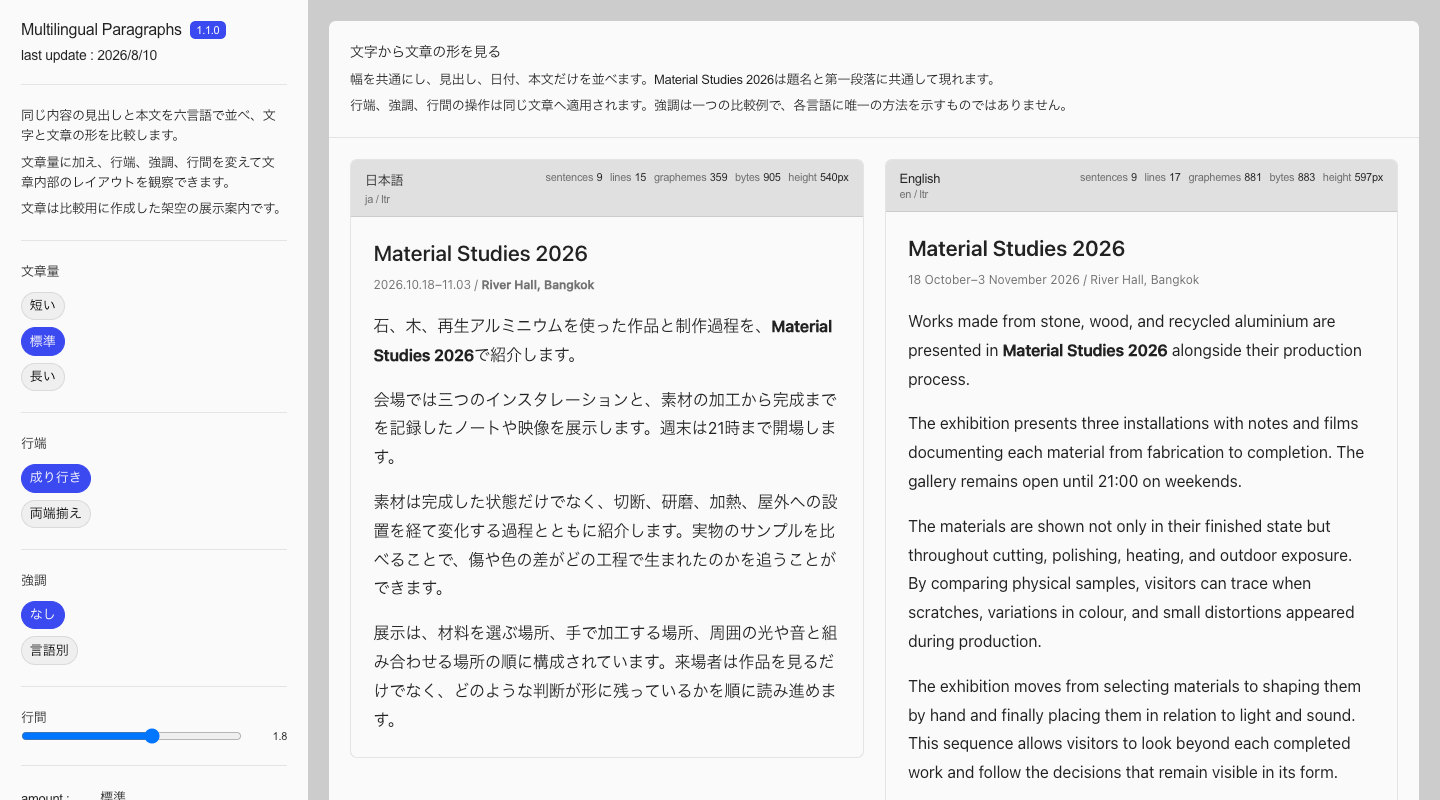Click the 文章量 section label
The image size is (1440, 800).
(x=40, y=271)
